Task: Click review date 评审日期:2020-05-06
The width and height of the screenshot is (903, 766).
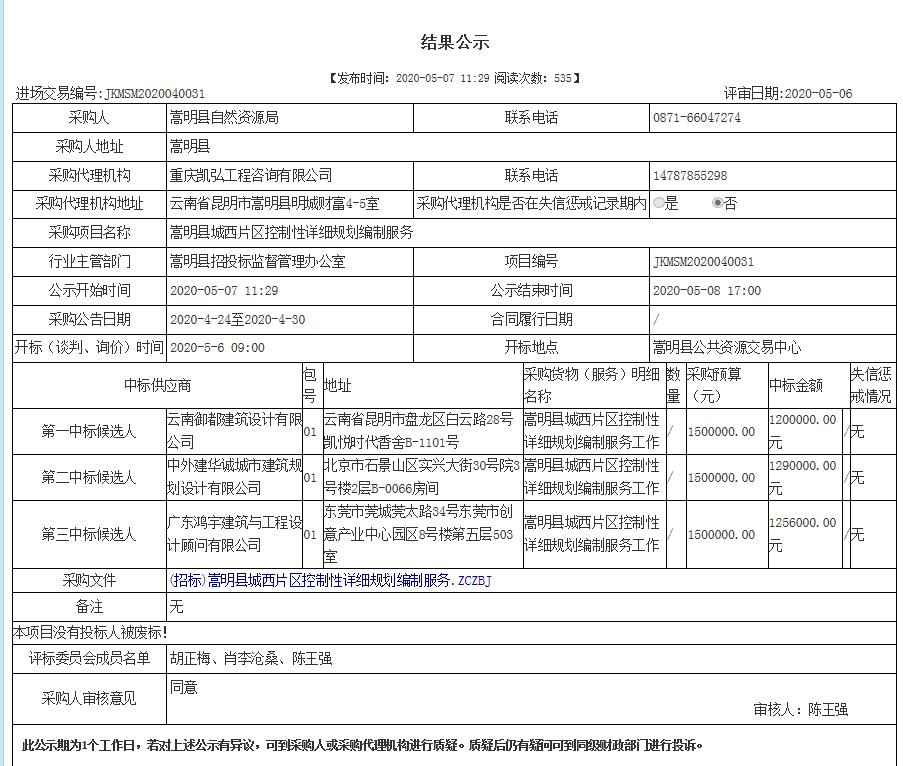Action: point(788,93)
